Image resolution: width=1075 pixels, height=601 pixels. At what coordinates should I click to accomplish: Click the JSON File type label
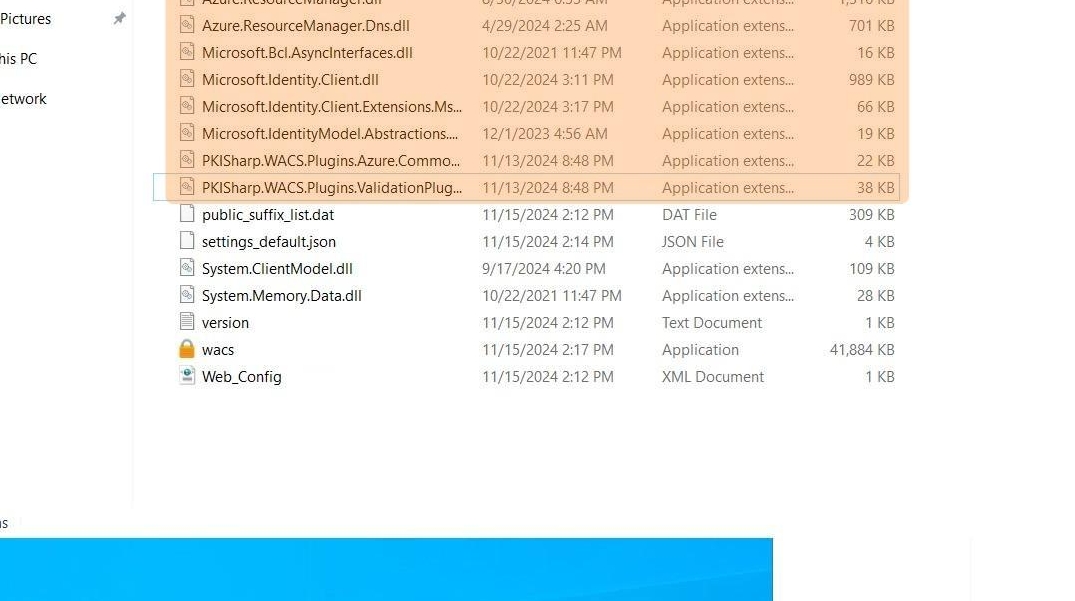692,242
